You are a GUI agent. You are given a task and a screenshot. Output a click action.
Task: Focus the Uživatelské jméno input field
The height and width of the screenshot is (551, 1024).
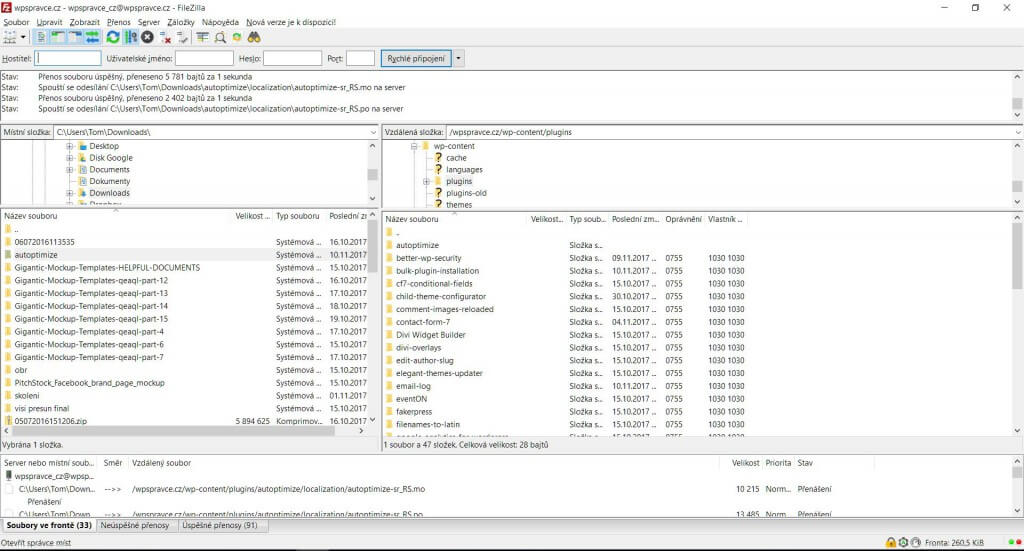(204, 59)
